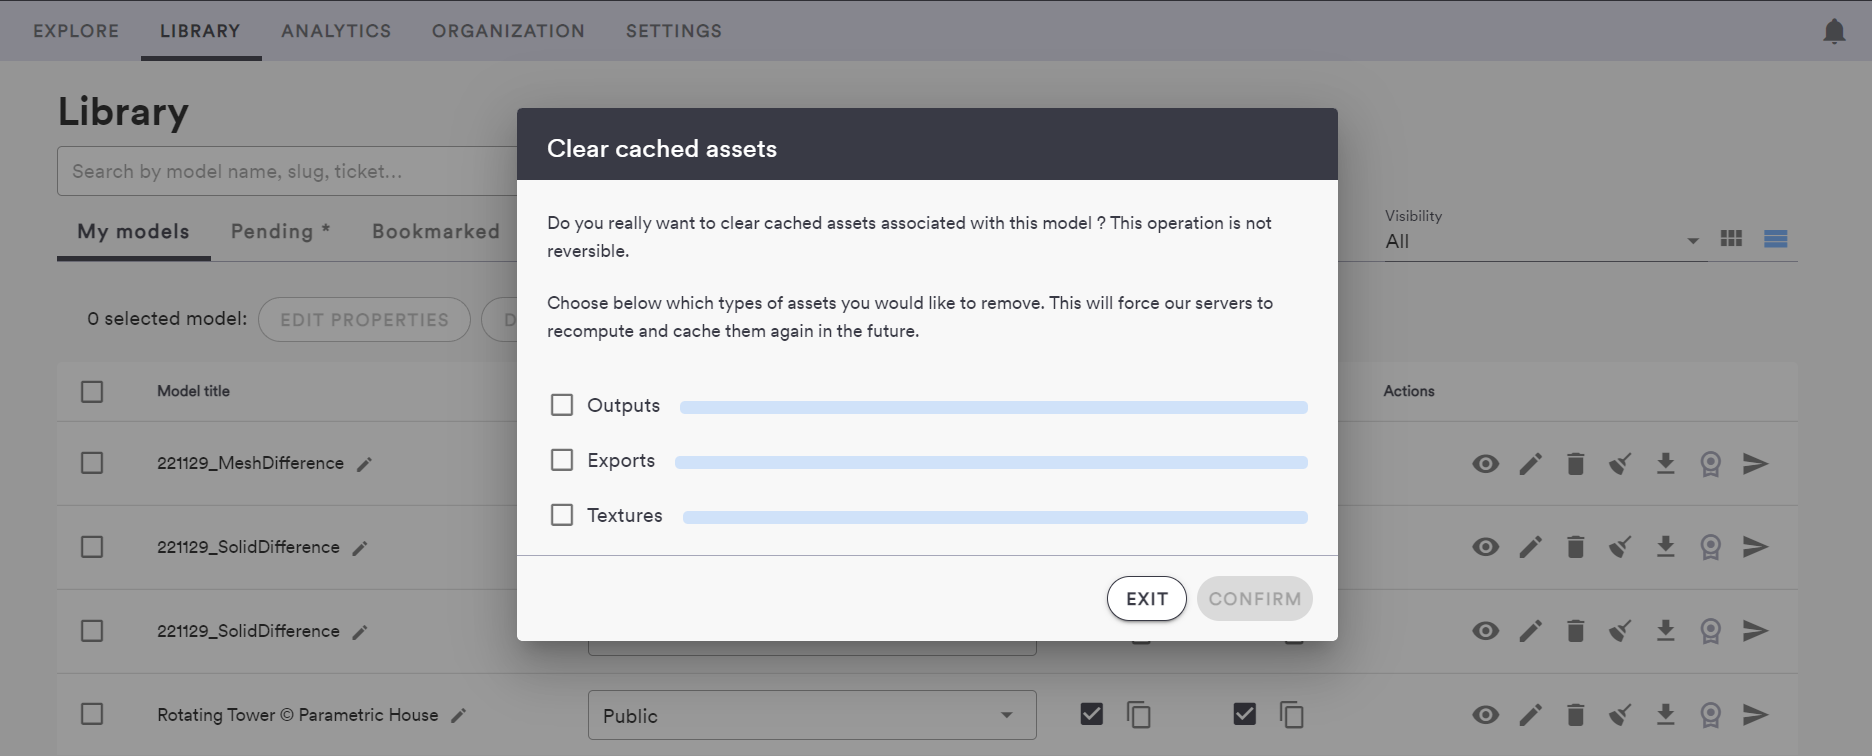Tick the Exports checkbox

pos(562,460)
